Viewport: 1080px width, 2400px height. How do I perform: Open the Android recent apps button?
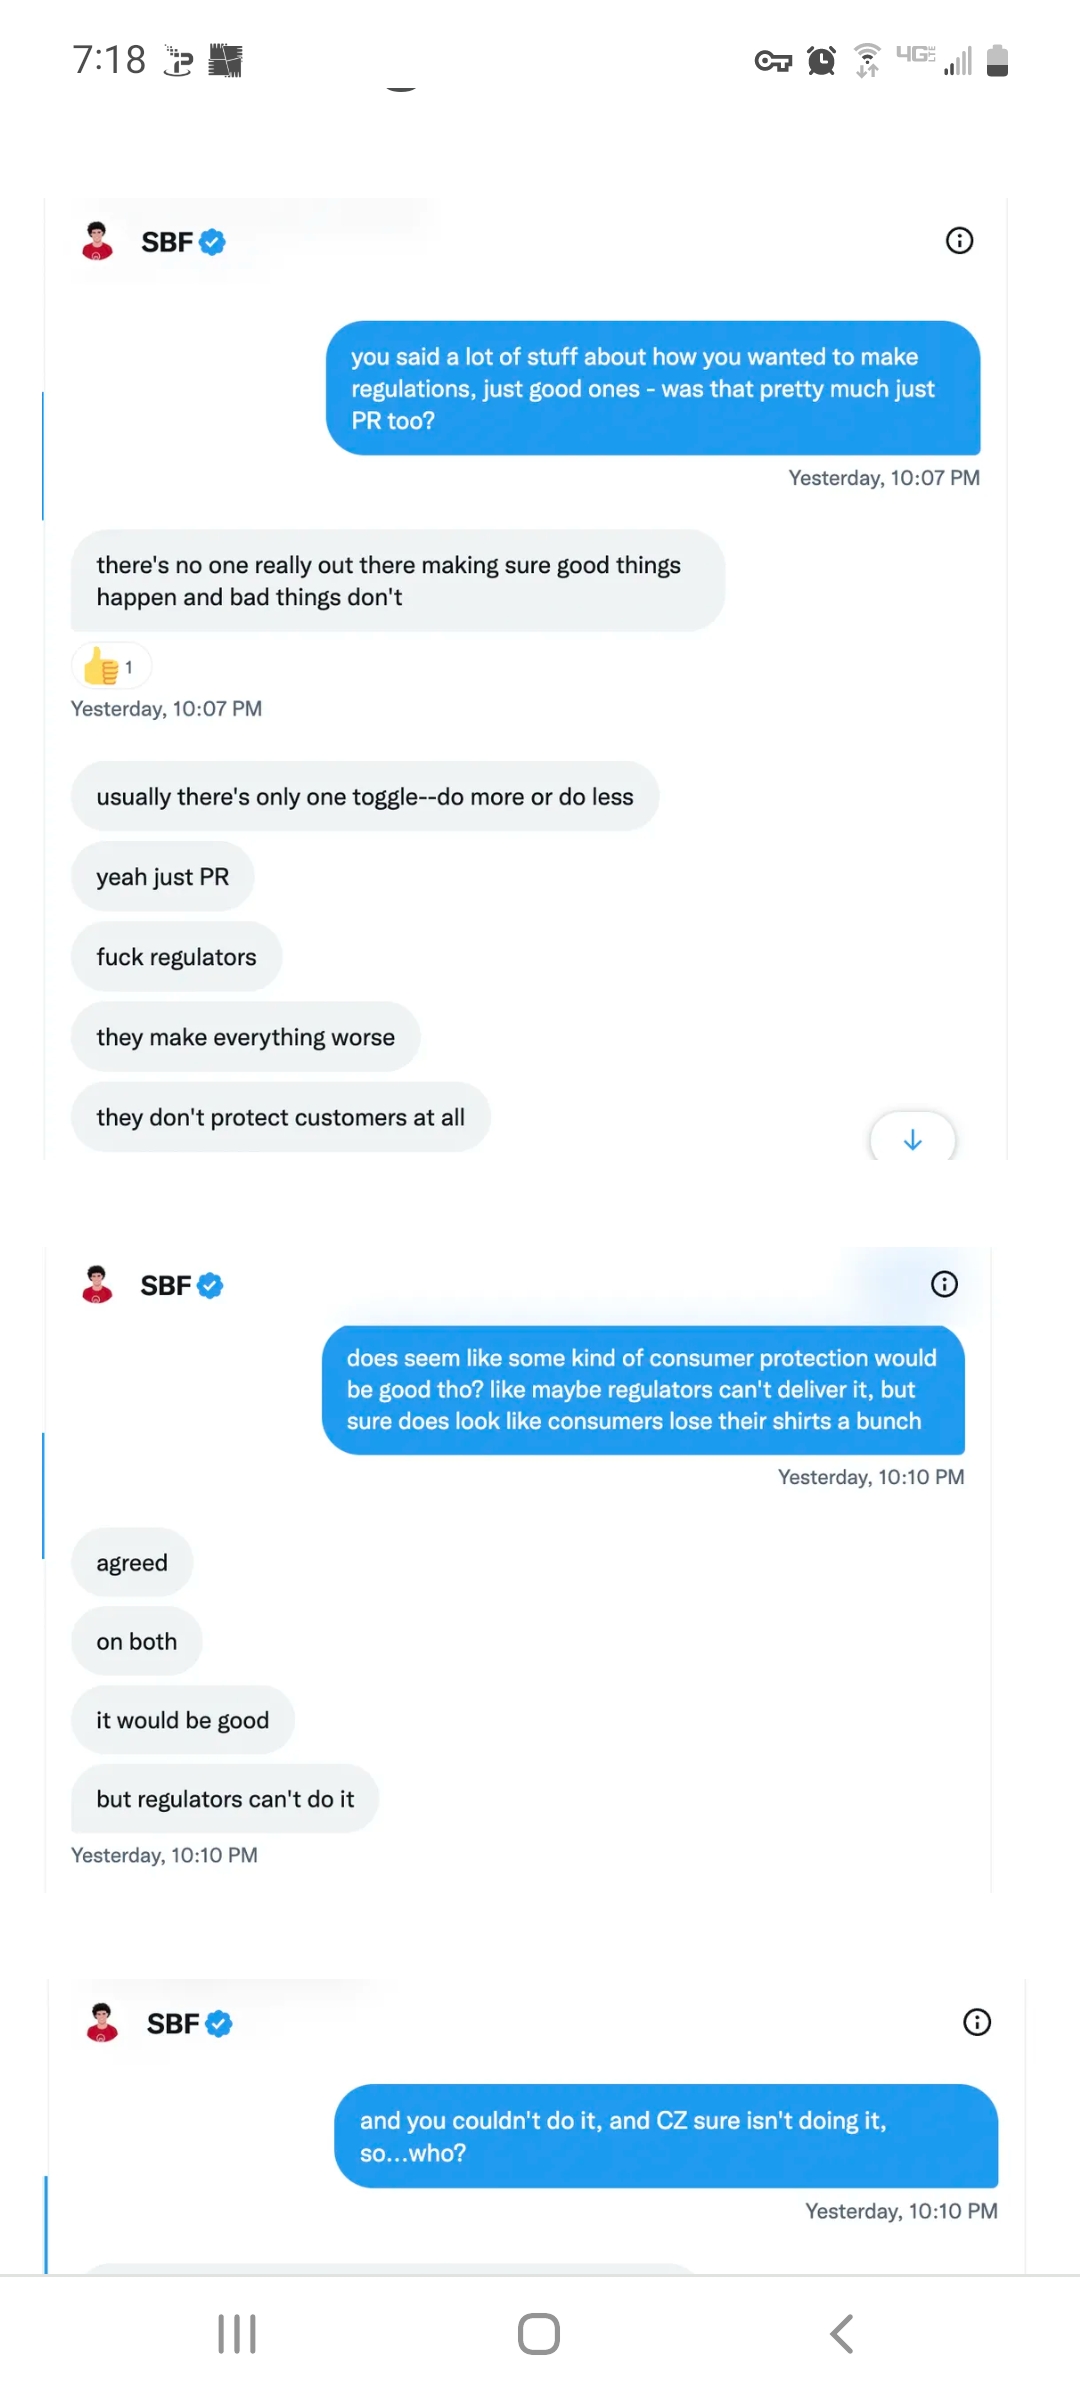(x=237, y=2334)
